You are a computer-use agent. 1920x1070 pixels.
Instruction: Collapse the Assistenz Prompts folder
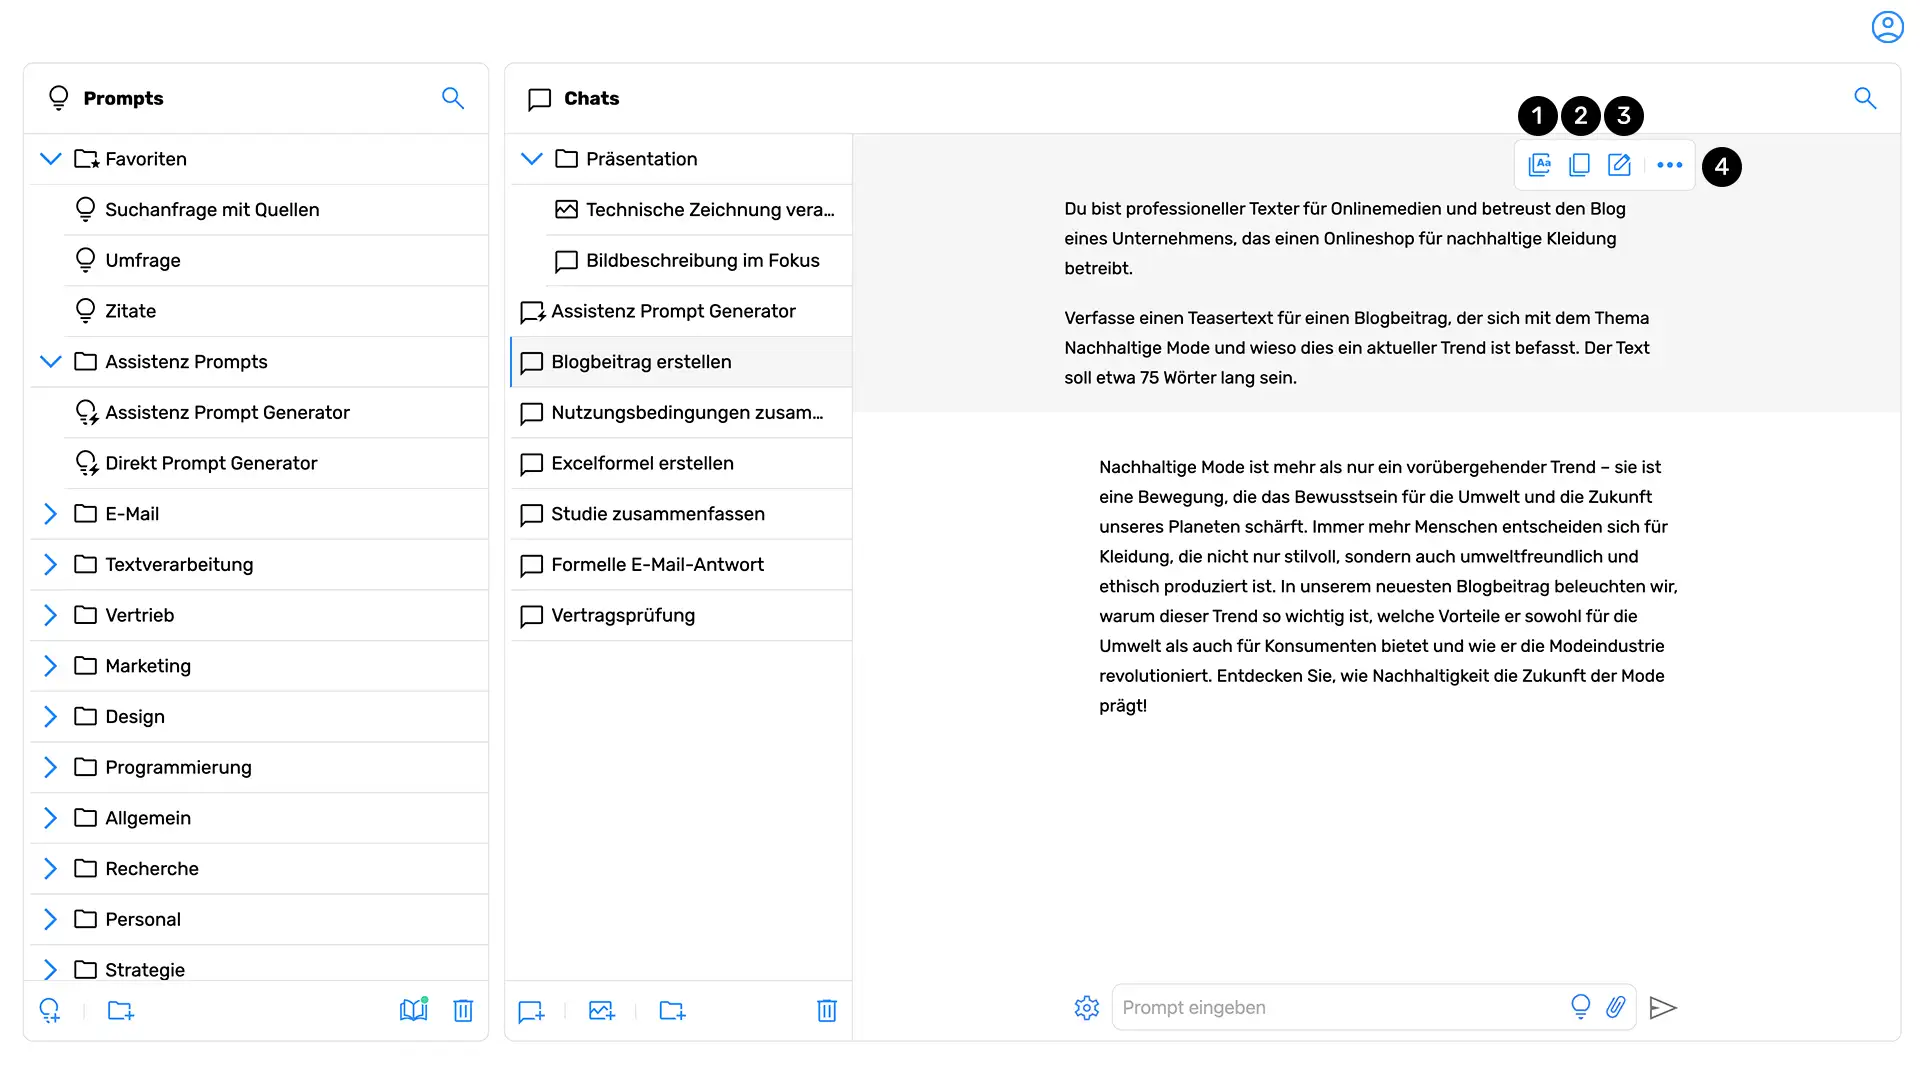(51, 361)
